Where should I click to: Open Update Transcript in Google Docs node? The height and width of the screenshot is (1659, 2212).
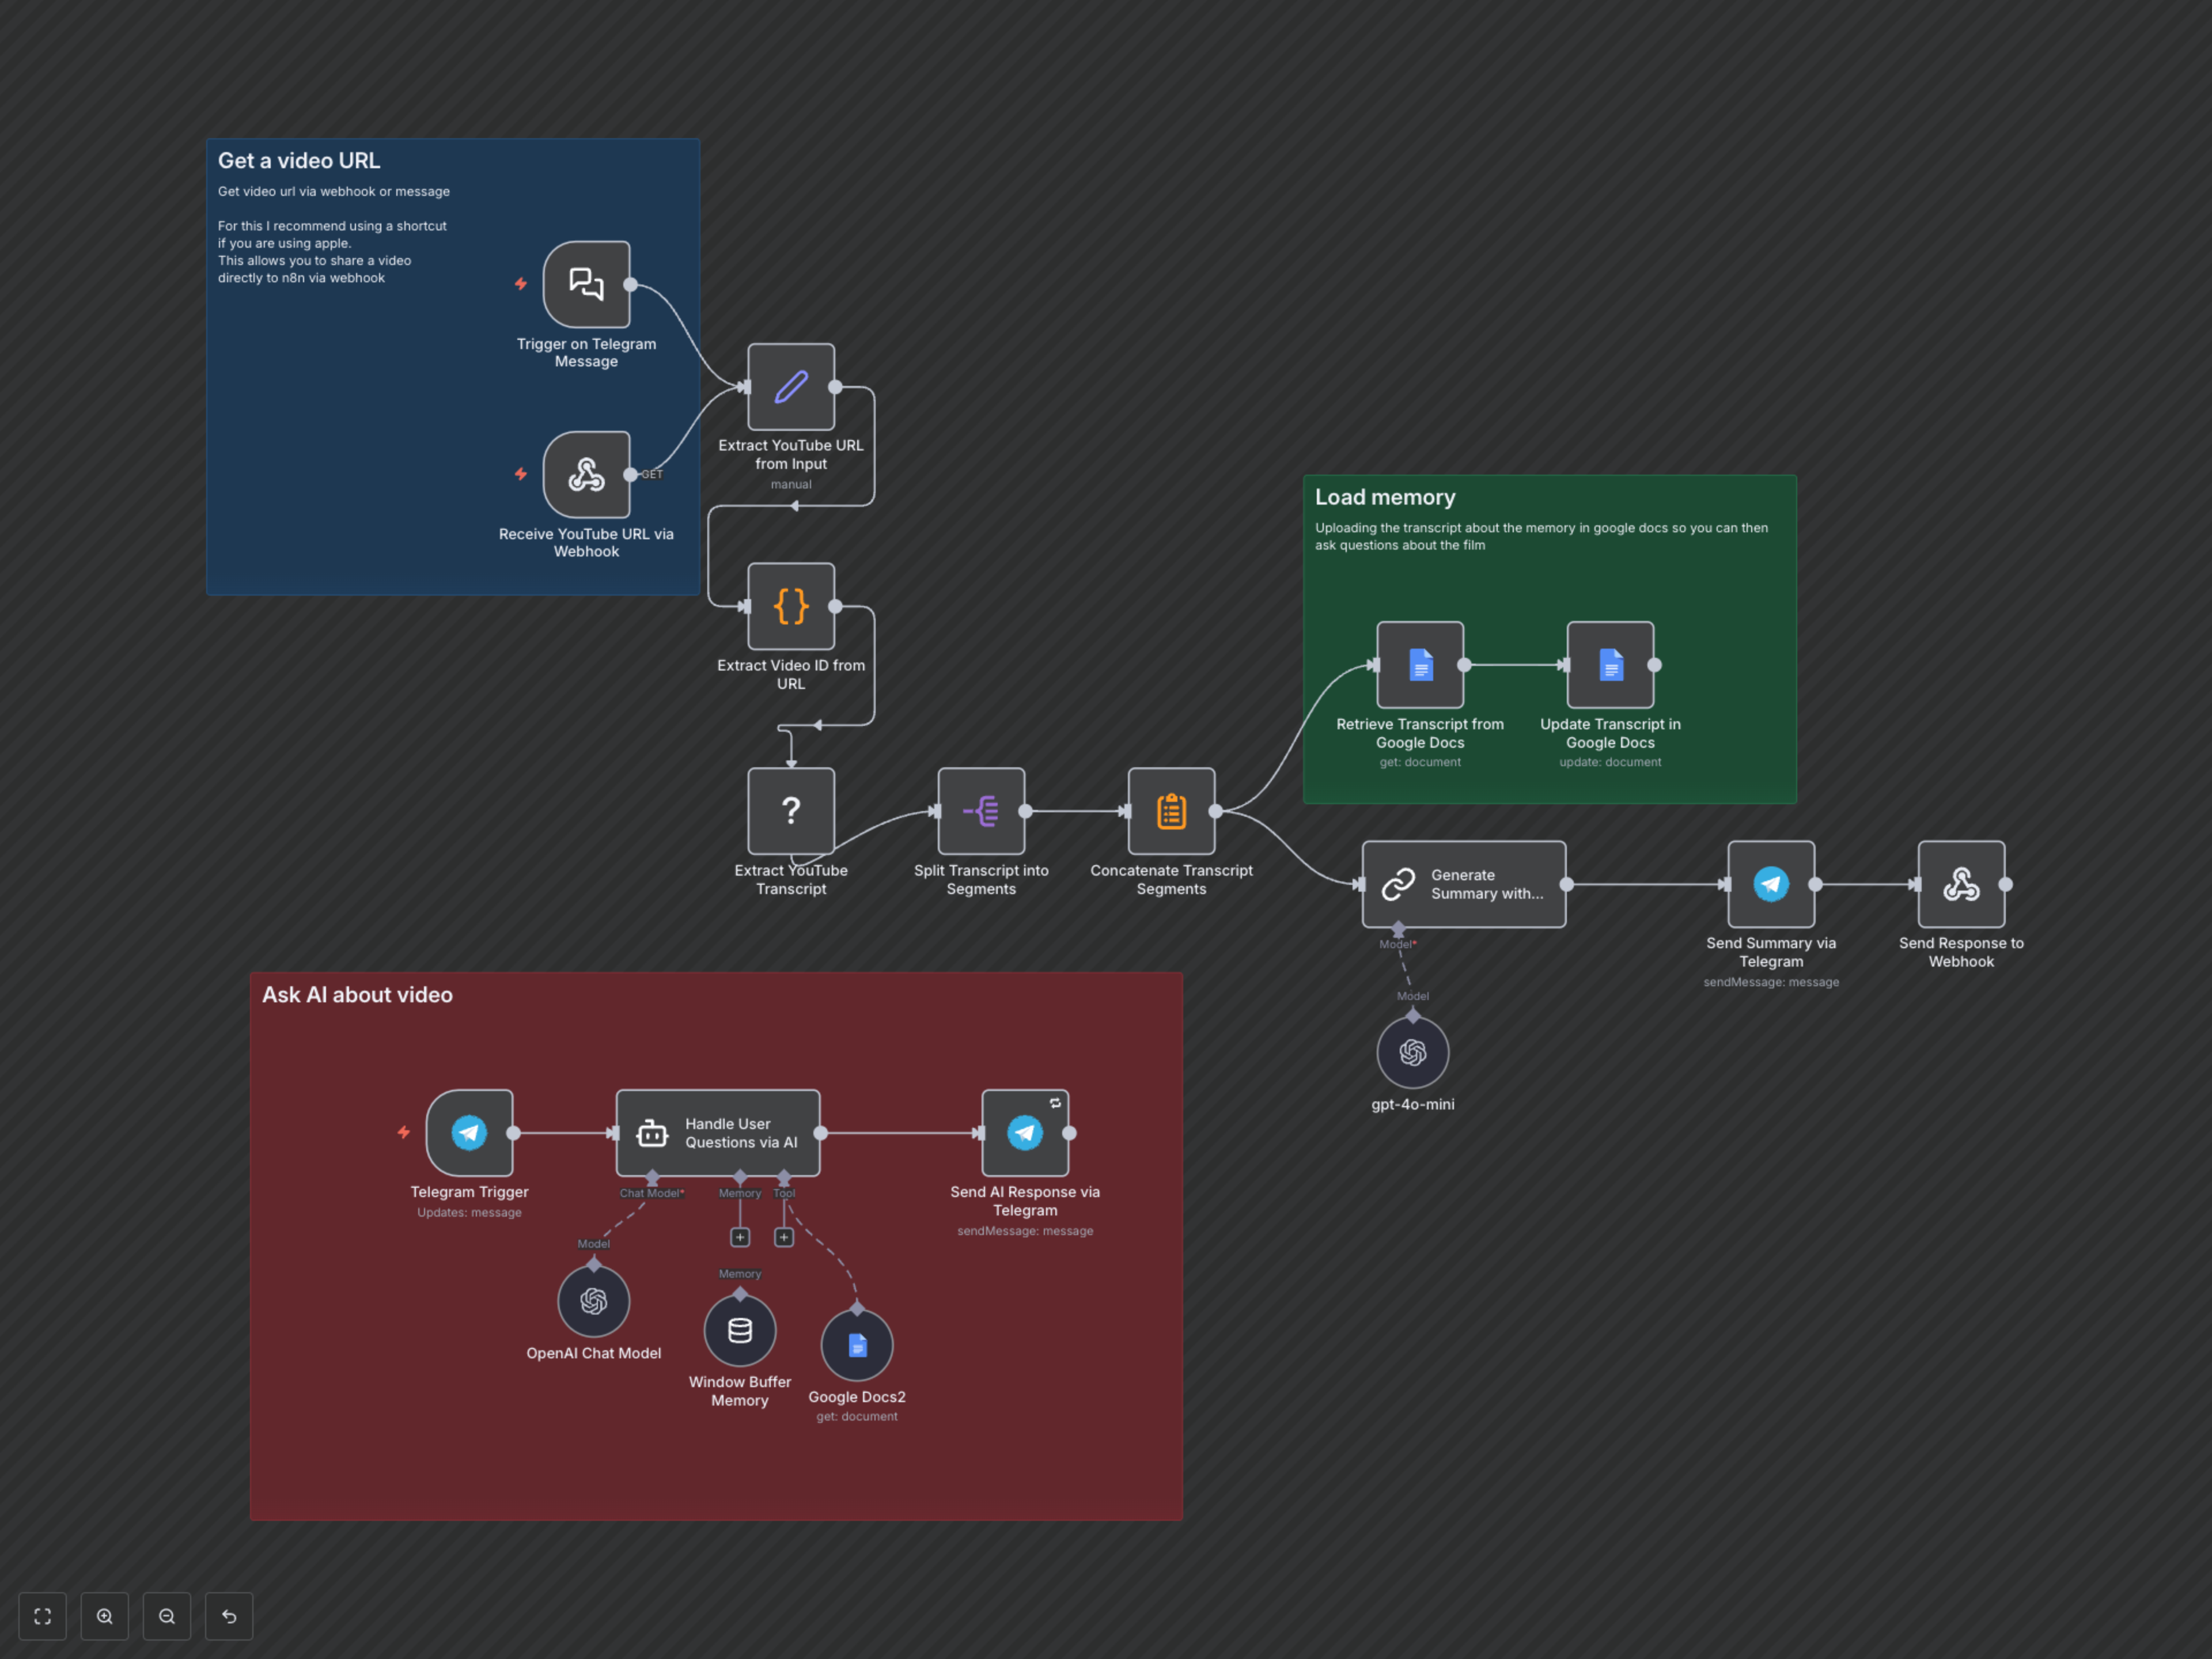tap(1609, 665)
